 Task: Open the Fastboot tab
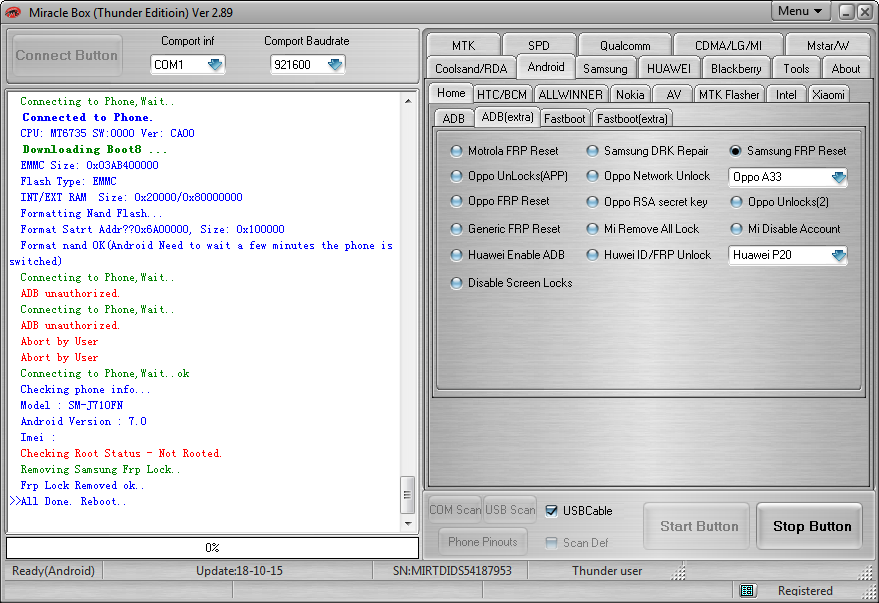[x=565, y=118]
